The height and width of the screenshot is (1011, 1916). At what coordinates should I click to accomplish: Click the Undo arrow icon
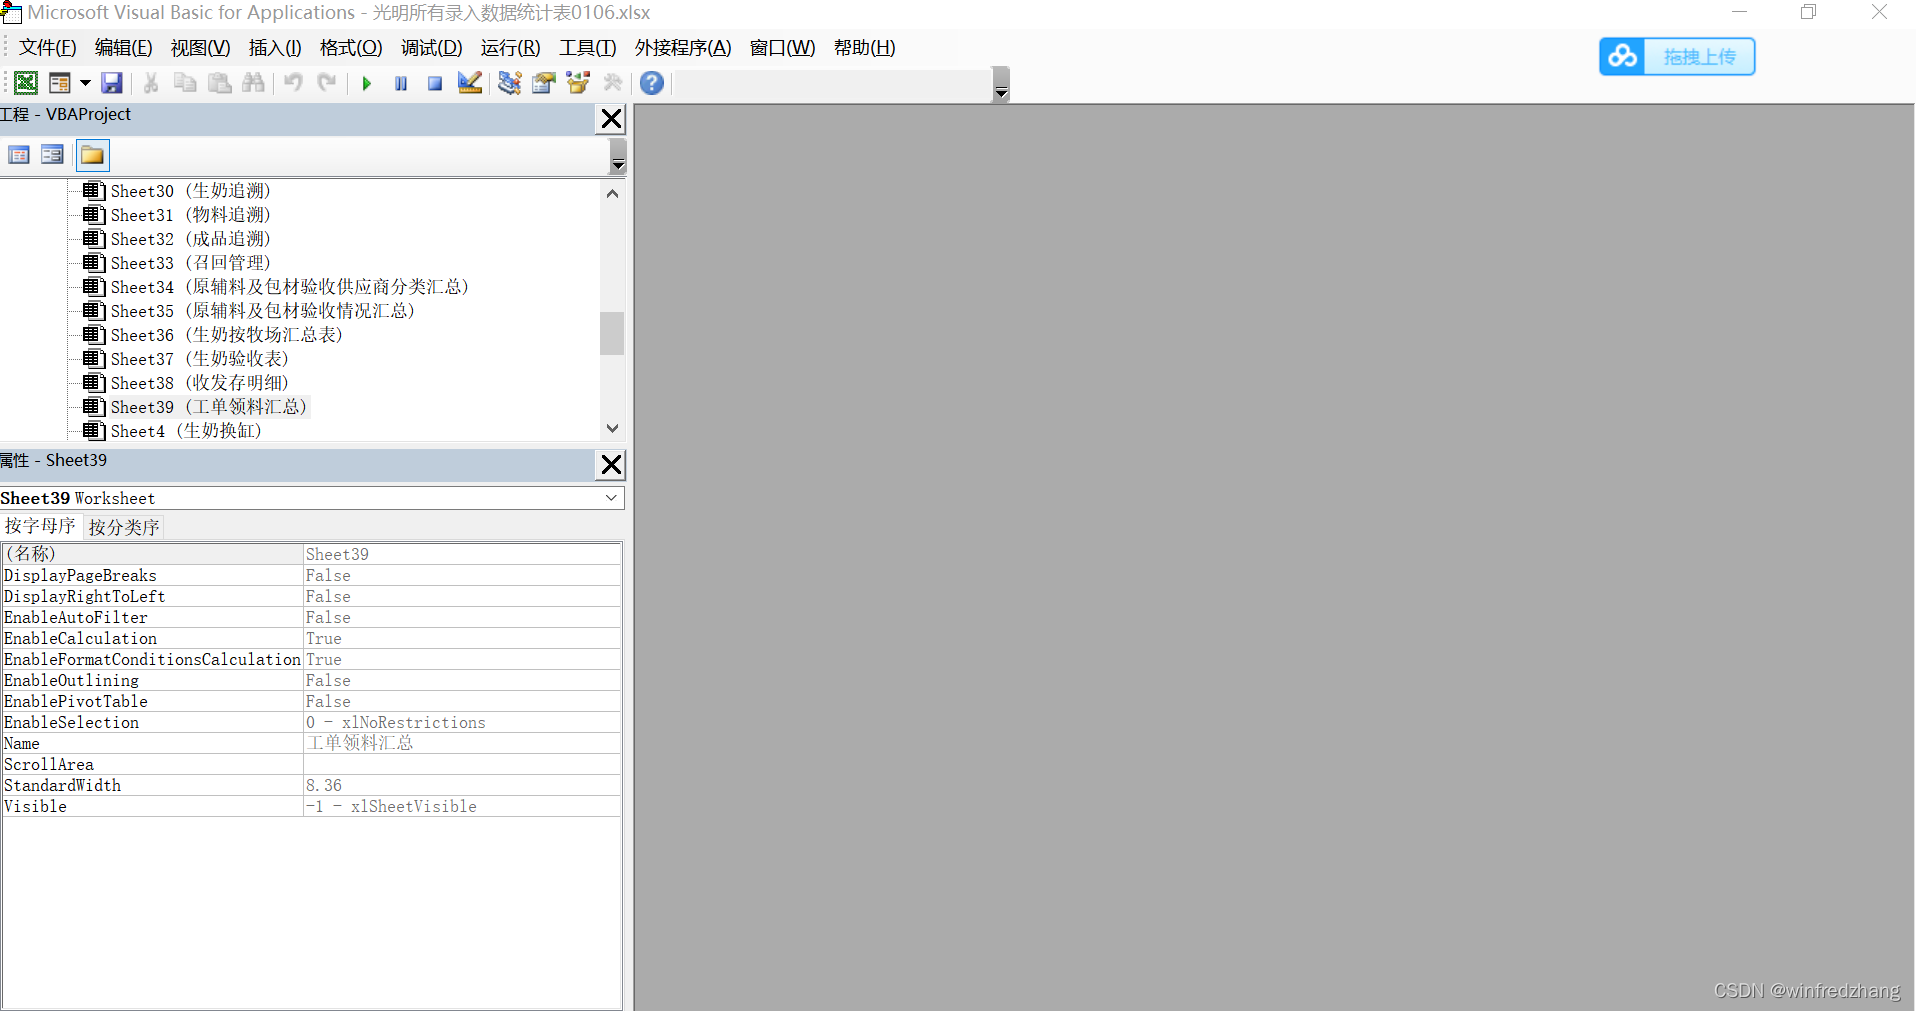293,83
